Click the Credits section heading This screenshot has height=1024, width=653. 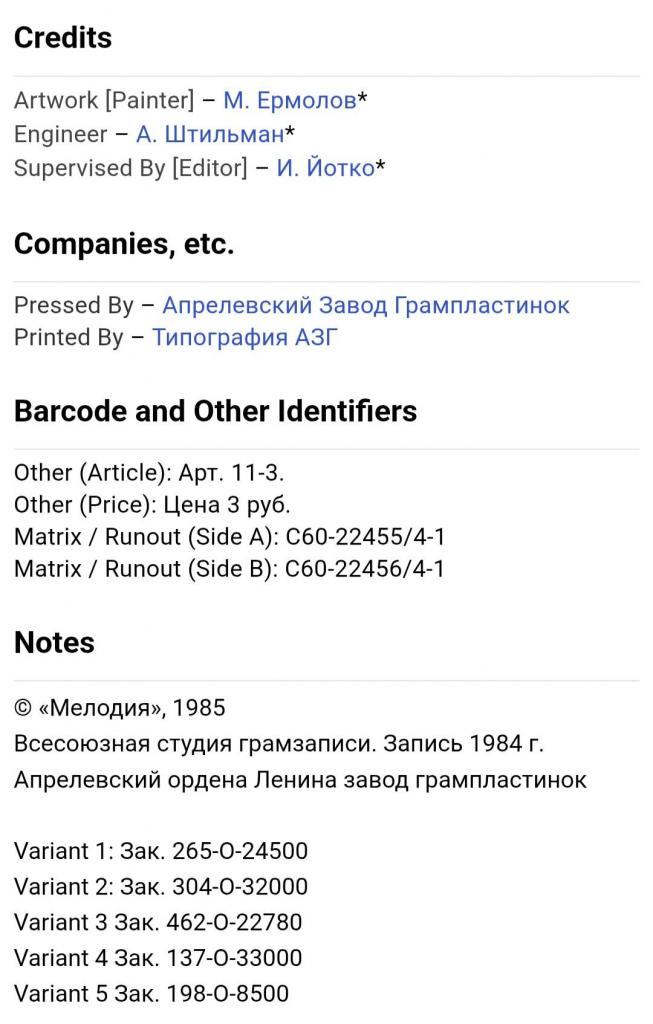pyautogui.click(x=63, y=38)
